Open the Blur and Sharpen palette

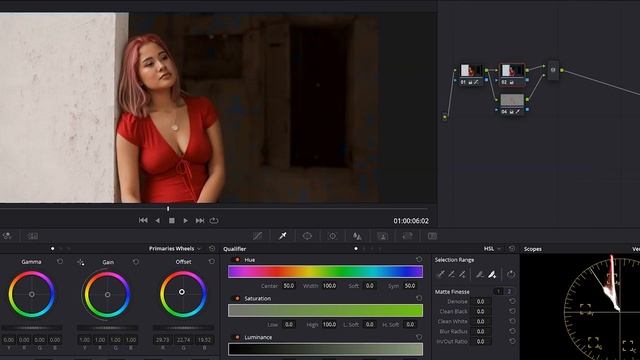(x=357, y=236)
